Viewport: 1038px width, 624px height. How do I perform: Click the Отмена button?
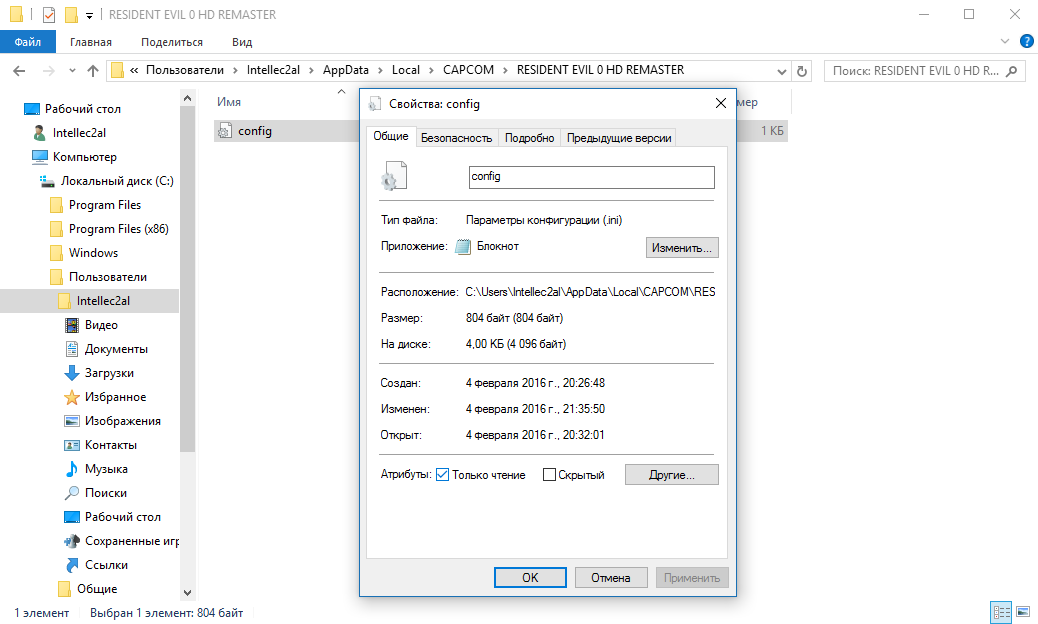610,577
